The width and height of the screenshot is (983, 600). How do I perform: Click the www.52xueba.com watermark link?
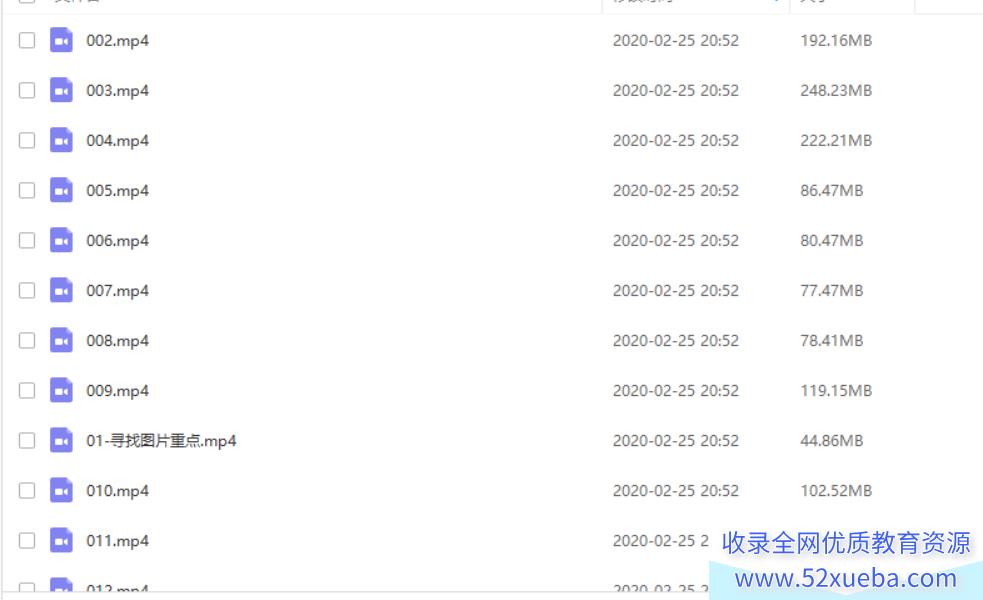[846, 578]
